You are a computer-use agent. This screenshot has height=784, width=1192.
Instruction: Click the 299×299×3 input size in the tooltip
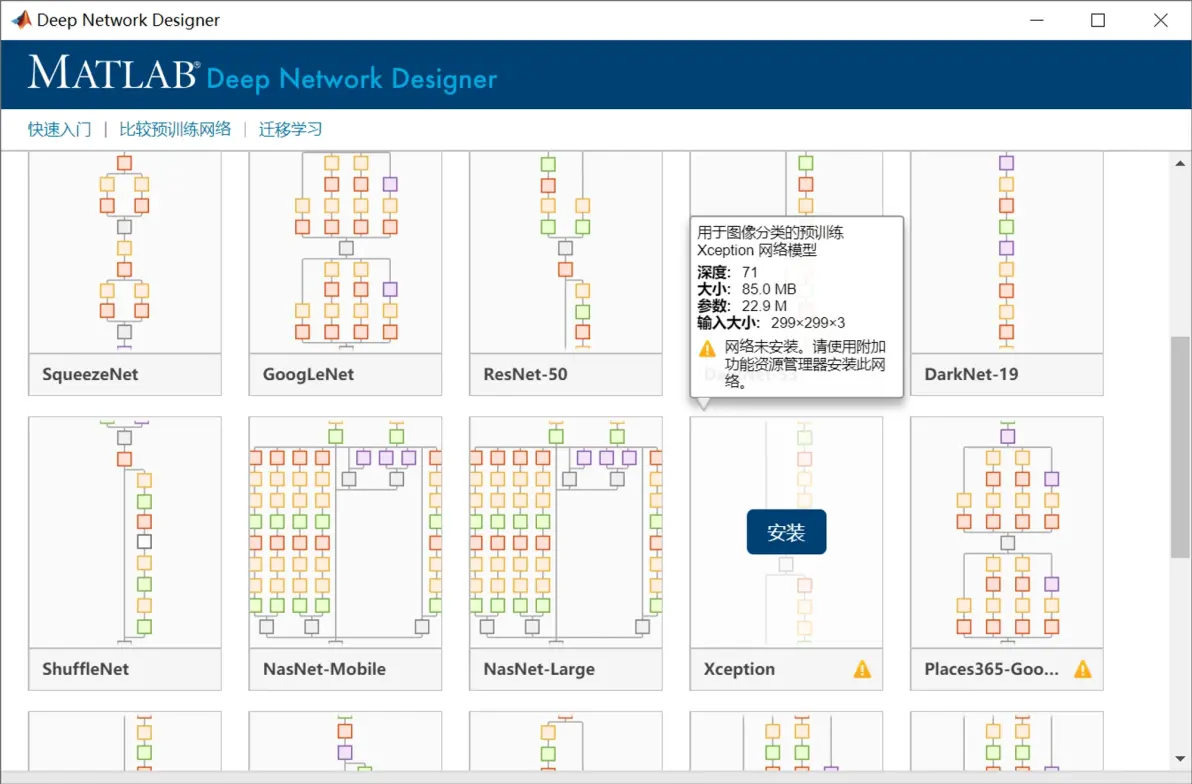[x=807, y=322]
